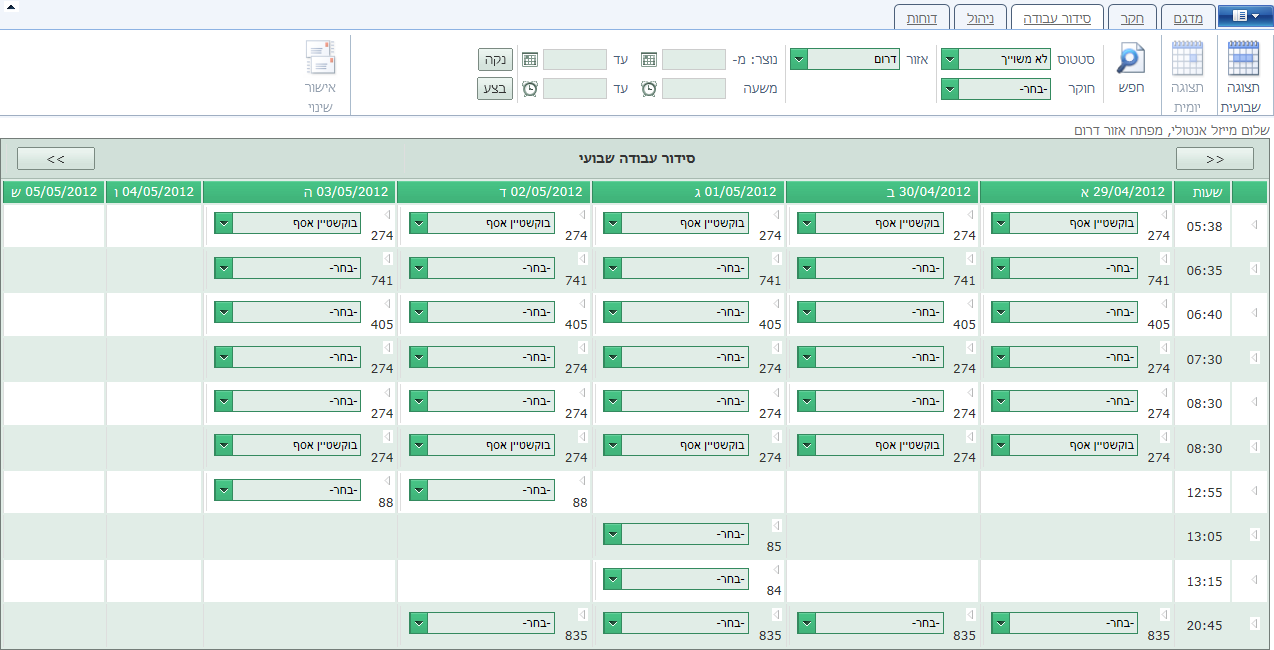Click the small arrow beside the 05:38 hour

[x=1254, y=226]
